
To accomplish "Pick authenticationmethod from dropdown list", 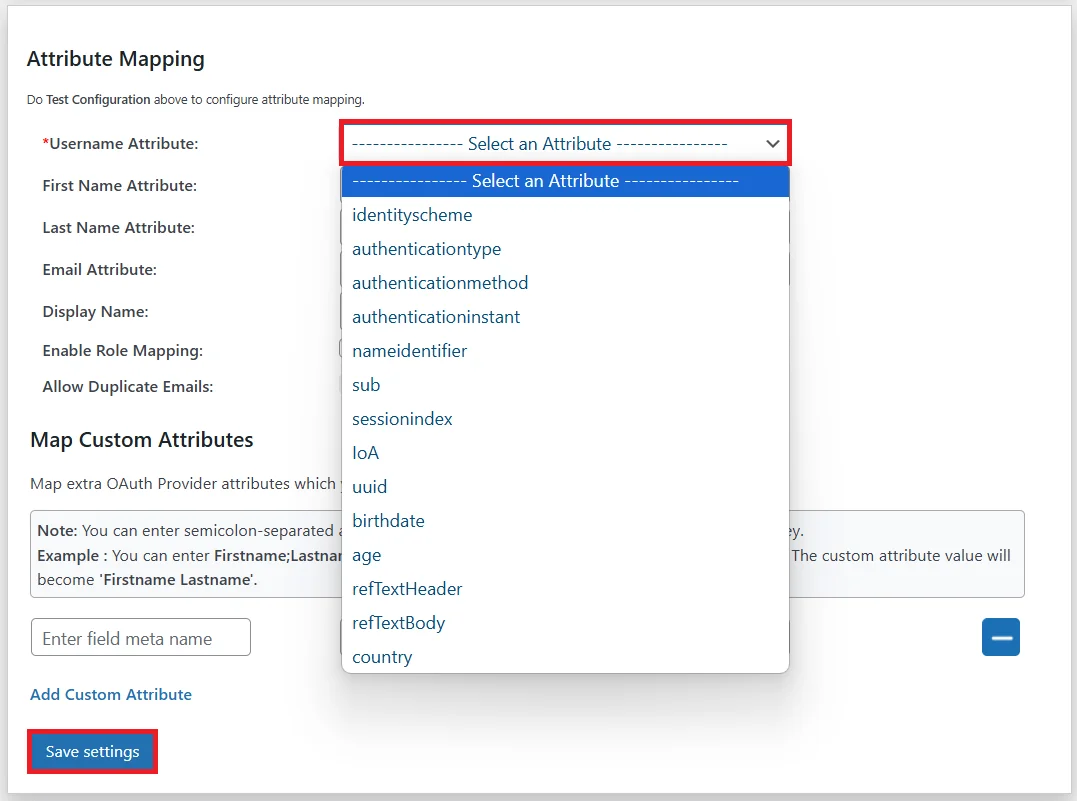I will tap(565, 283).
